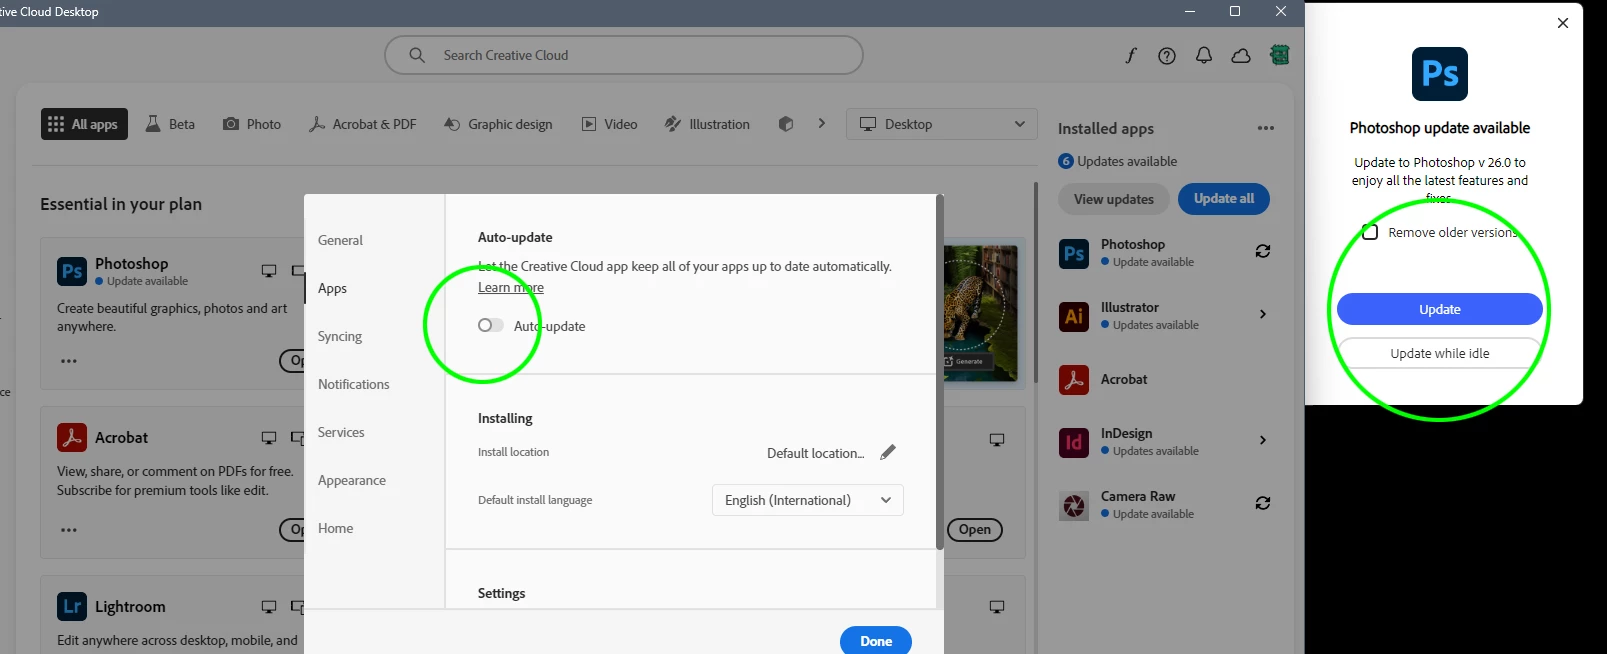This screenshot has height=654, width=1607.
Task: Open Acrobat card more options dots
Action: pos(69,530)
